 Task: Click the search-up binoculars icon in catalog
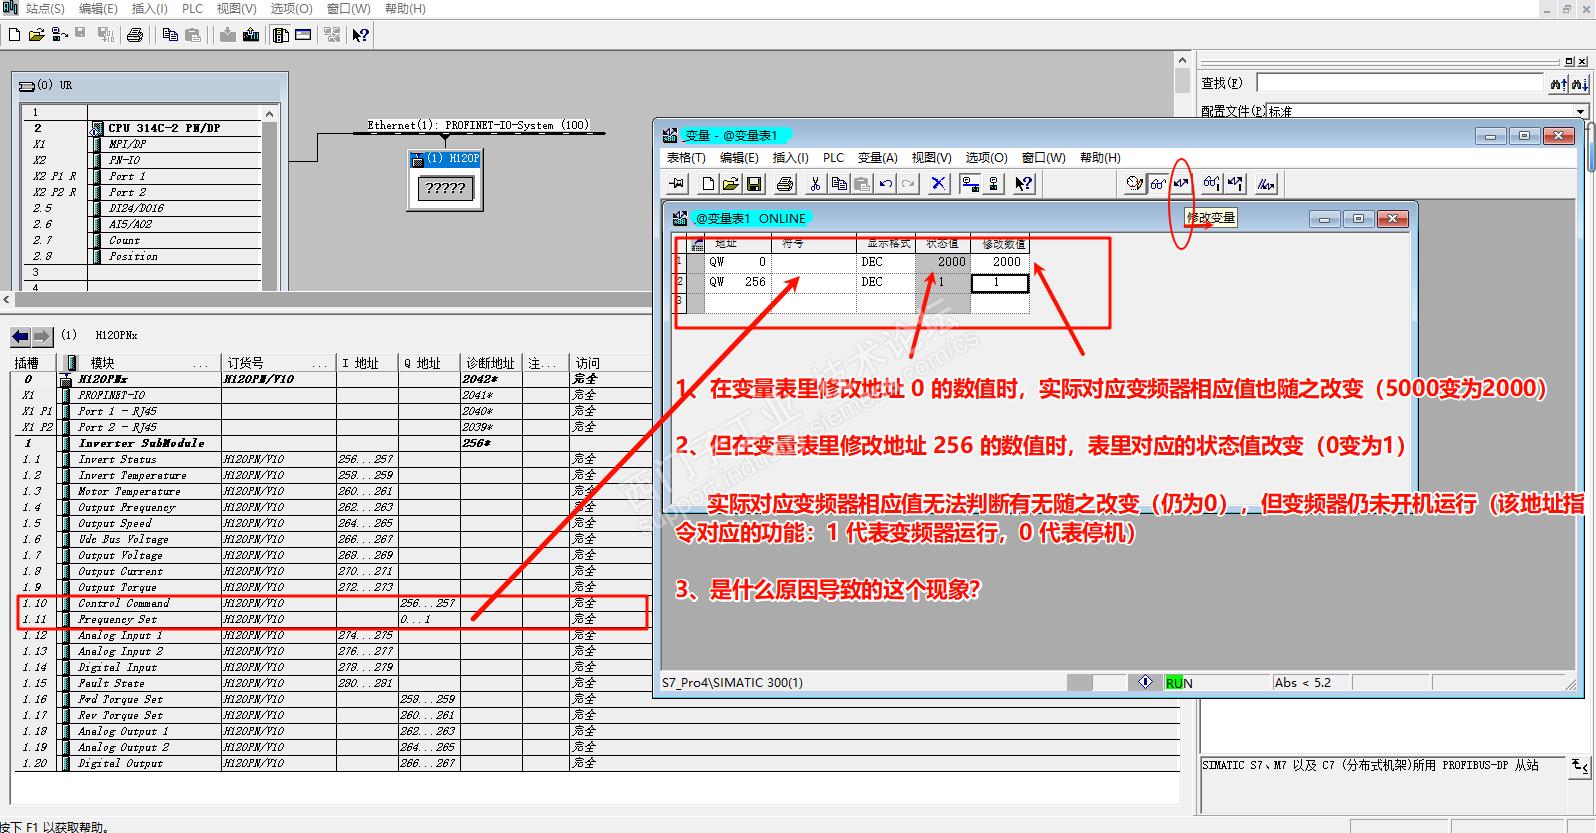[x=1558, y=85]
